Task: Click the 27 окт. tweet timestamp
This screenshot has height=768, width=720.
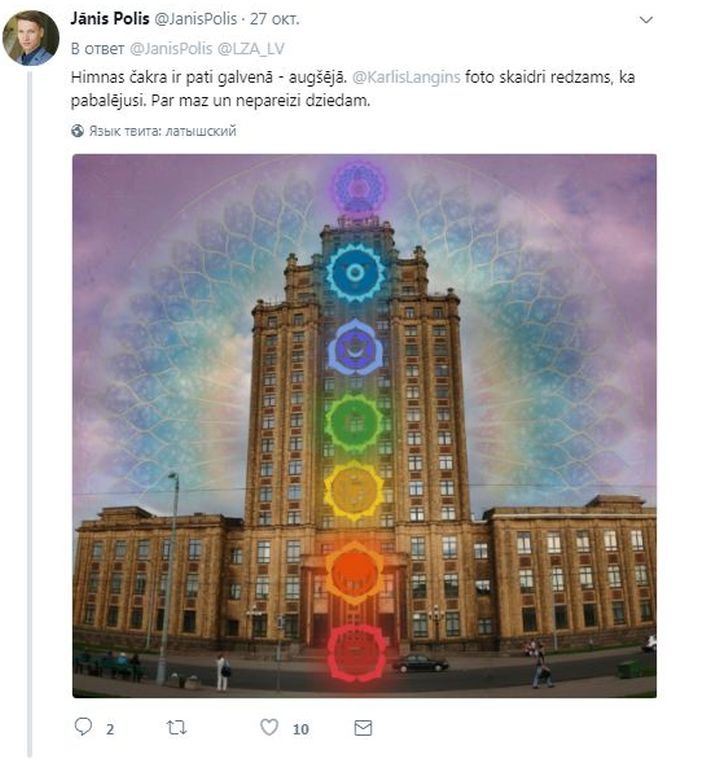Action: tap(274, 19)
